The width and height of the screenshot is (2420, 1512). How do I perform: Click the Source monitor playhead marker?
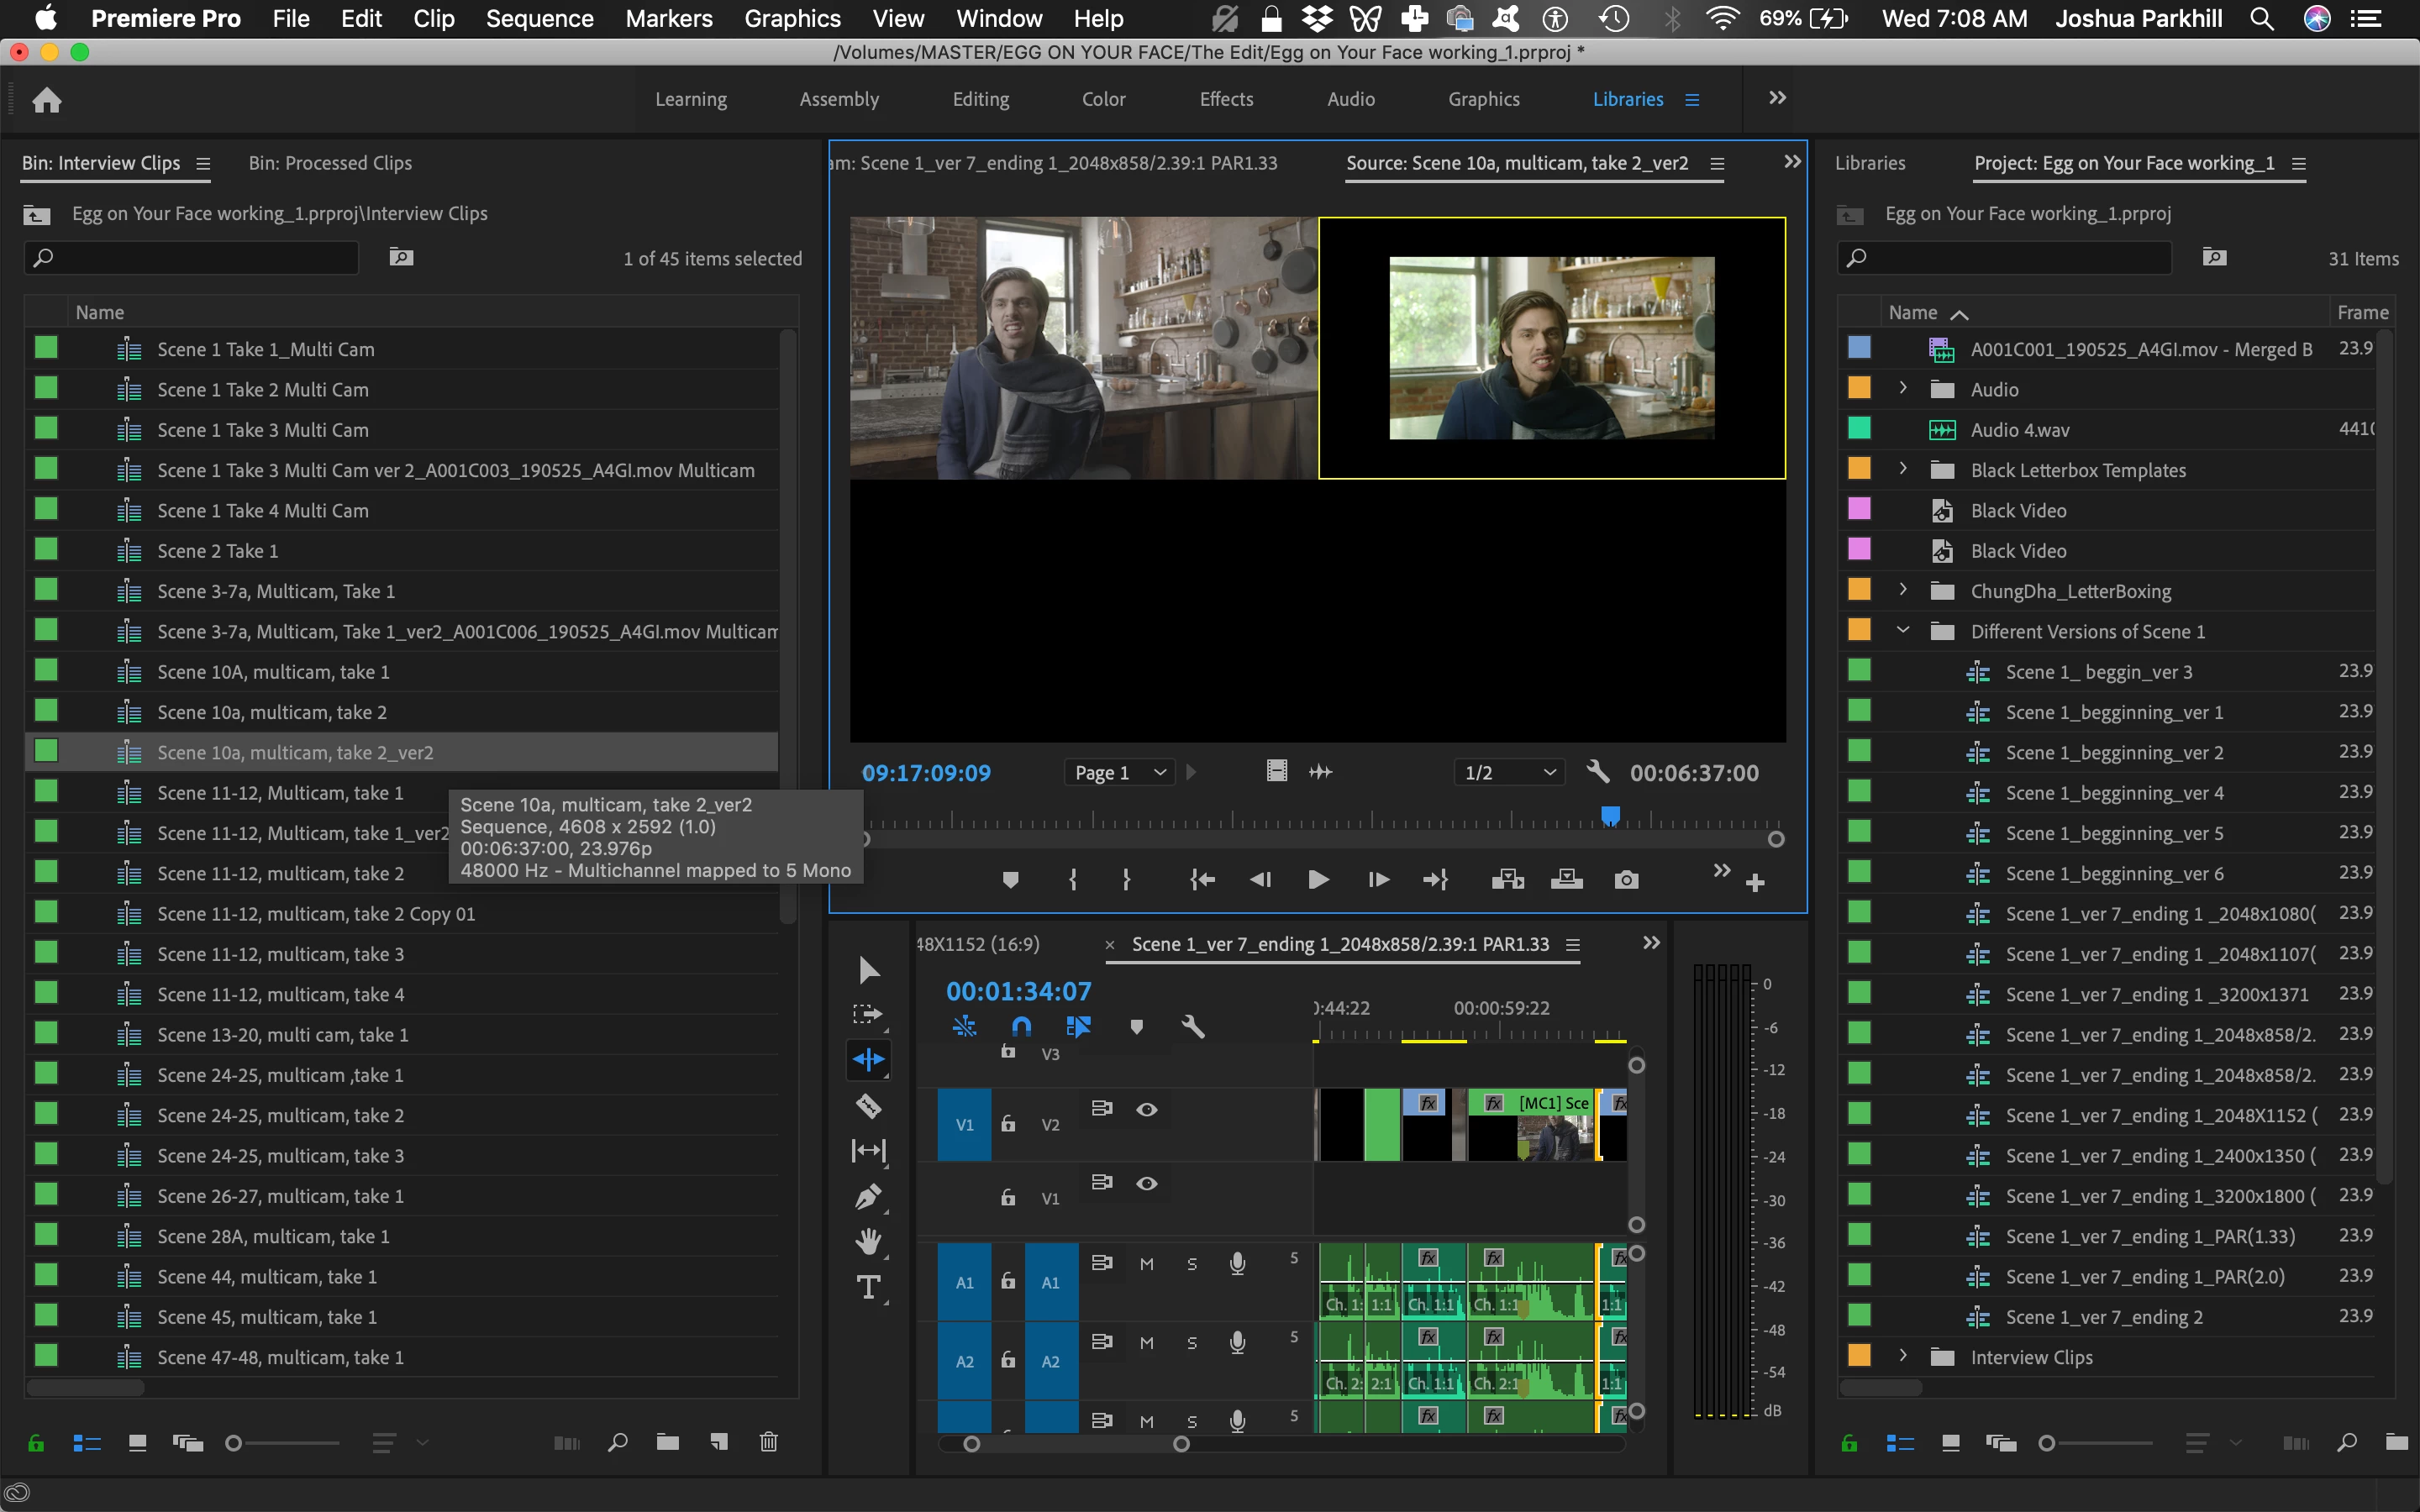pos(1610,816)
